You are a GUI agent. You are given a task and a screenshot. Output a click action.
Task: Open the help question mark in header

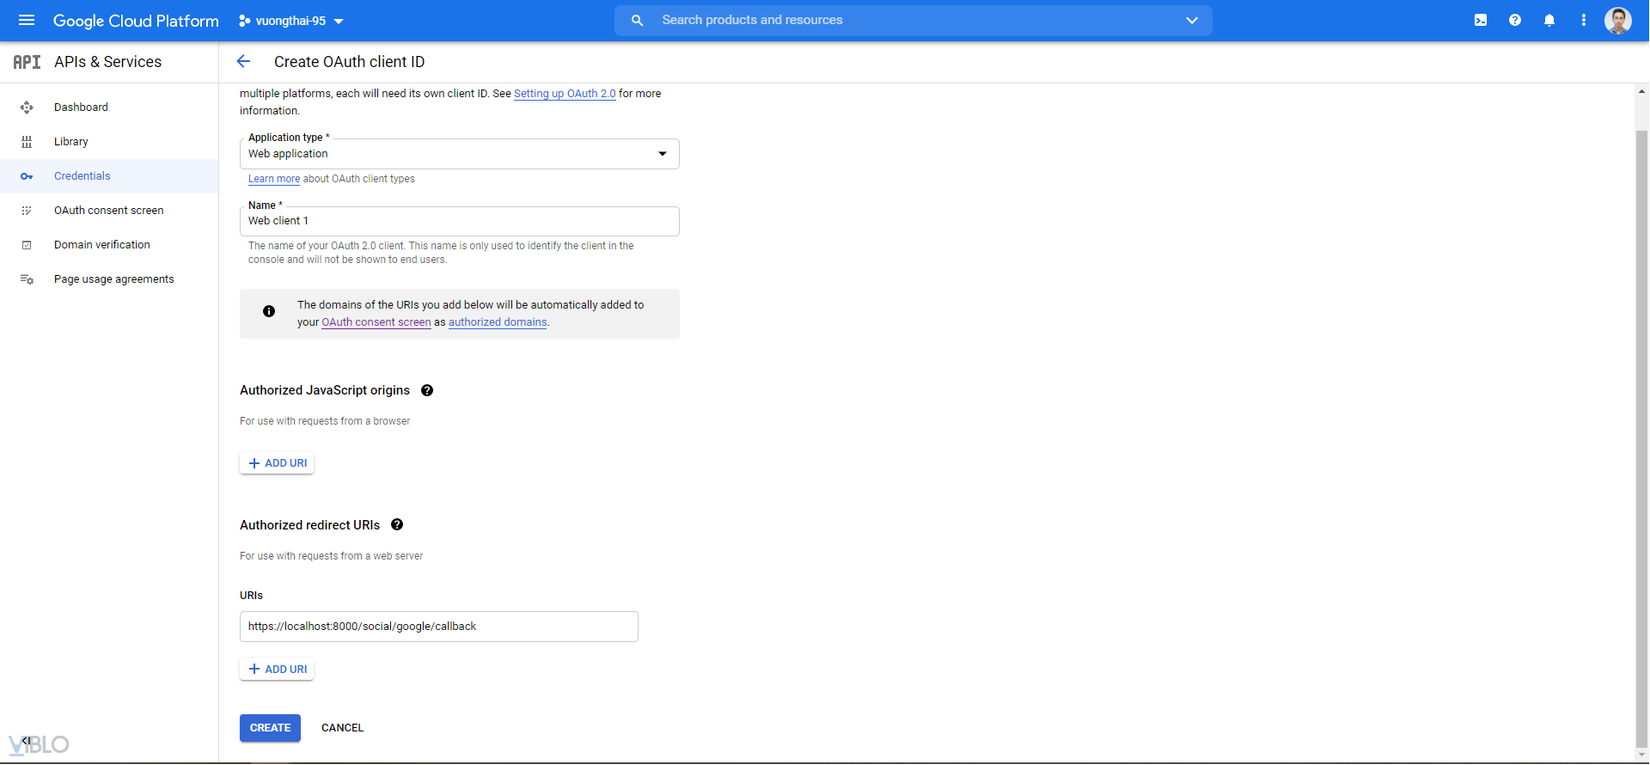click(x=1515, y=20)
